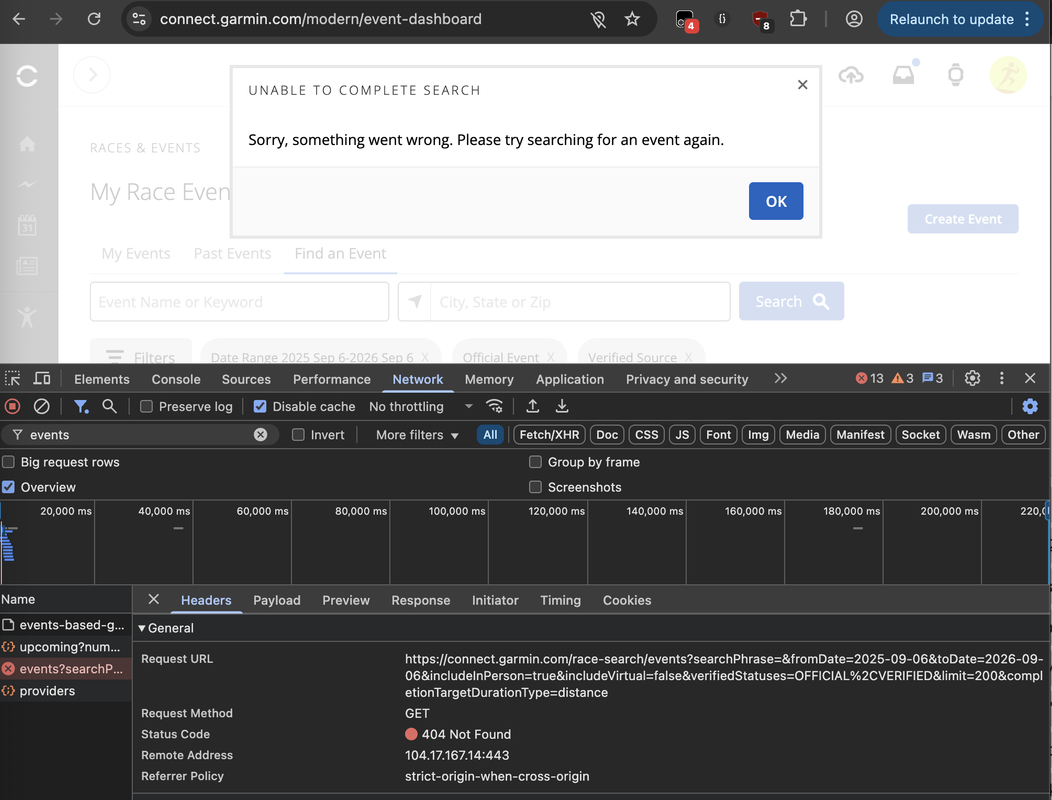Open the yellow runner profile avatar

coord(1008,75)
